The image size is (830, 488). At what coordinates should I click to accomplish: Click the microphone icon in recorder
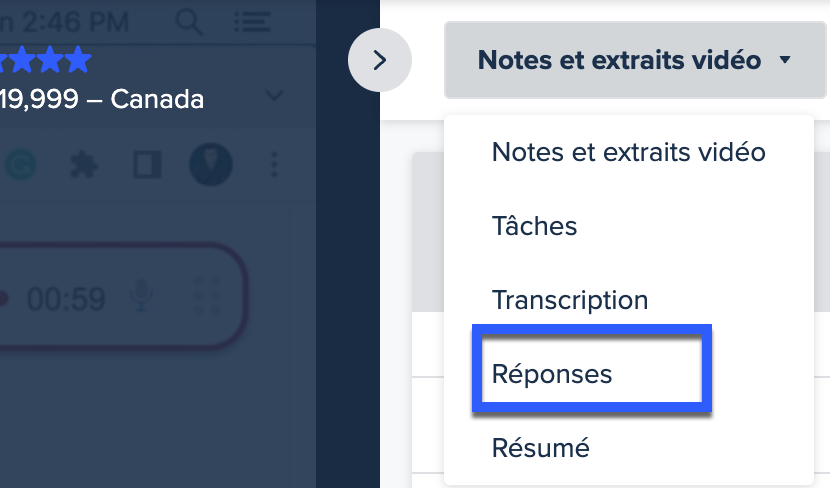[142, 296]
